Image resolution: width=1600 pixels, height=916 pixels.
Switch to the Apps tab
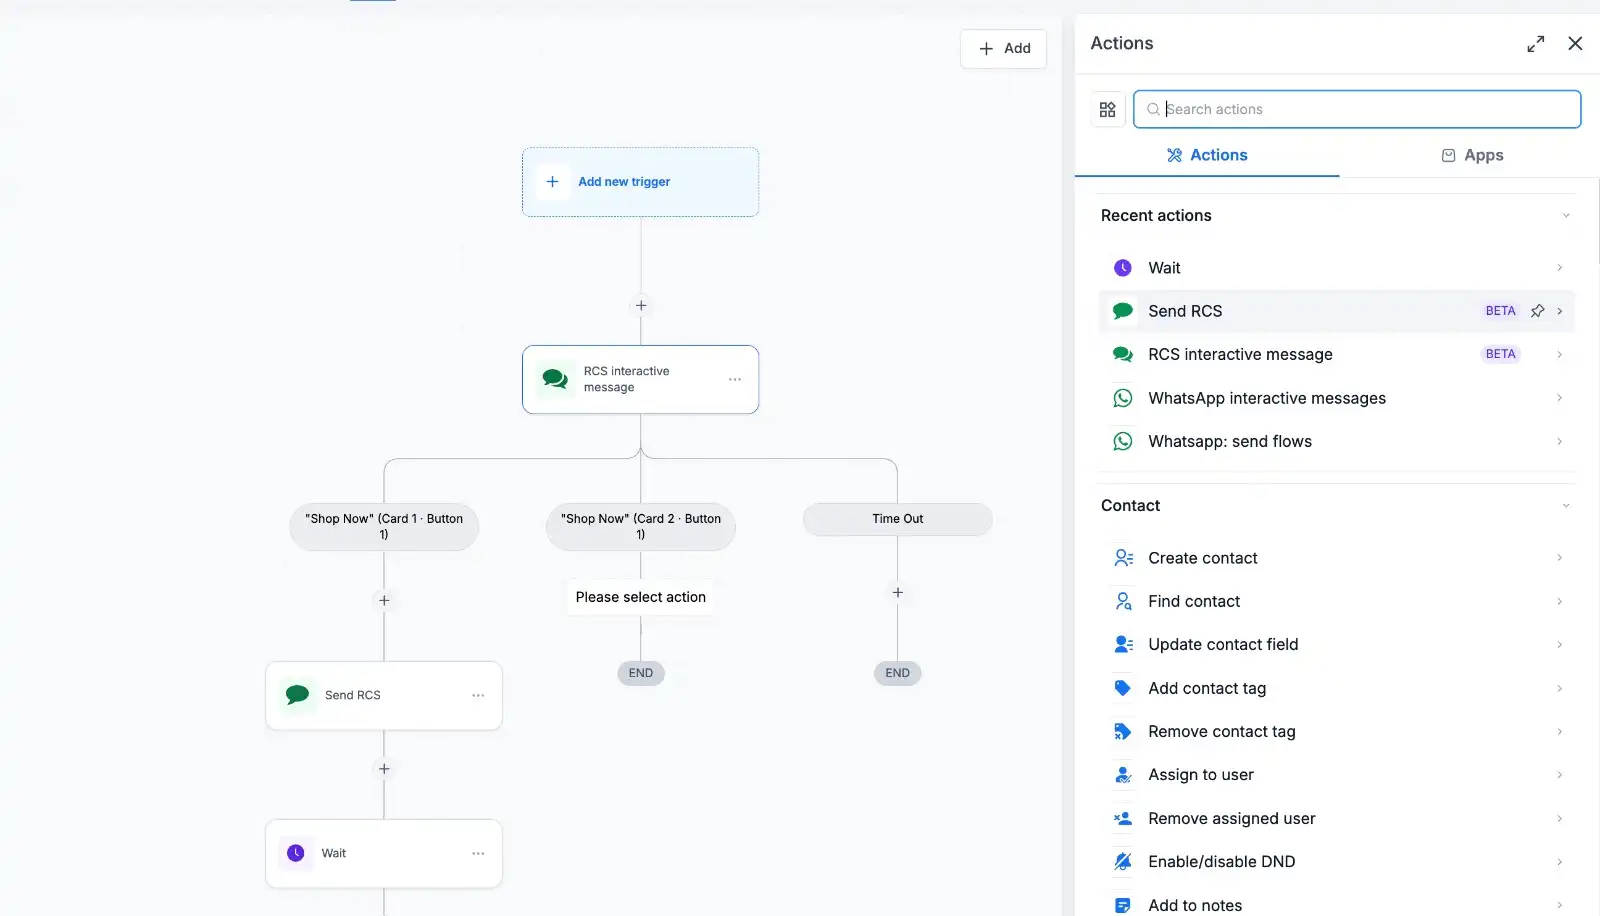point(1472,155)
